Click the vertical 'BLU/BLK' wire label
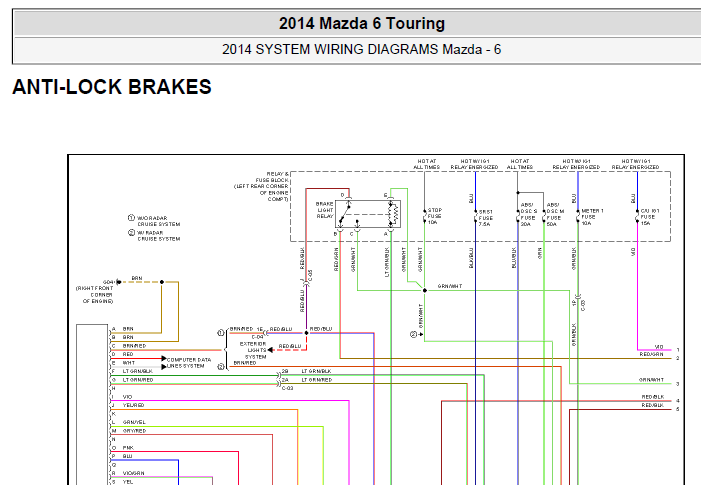Viewport: 701px width, 485px height. (514, 258)
